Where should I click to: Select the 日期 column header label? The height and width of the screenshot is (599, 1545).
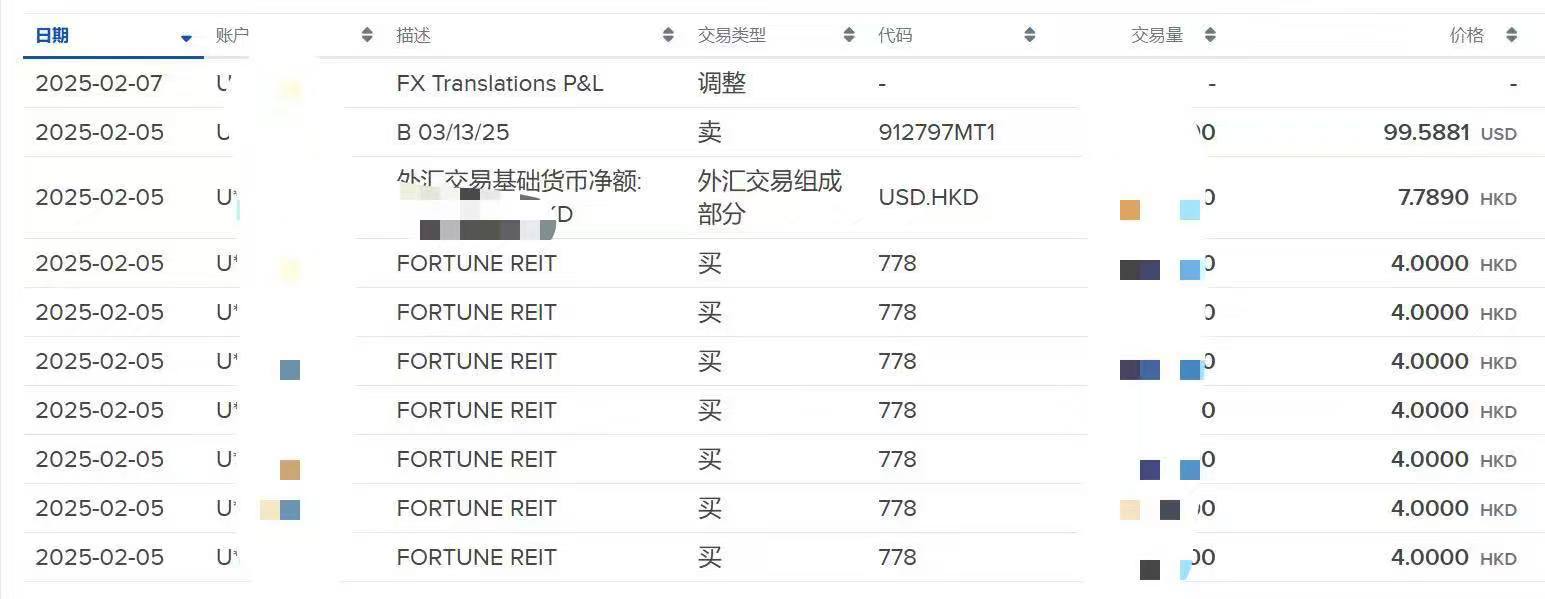click(52, 36)
